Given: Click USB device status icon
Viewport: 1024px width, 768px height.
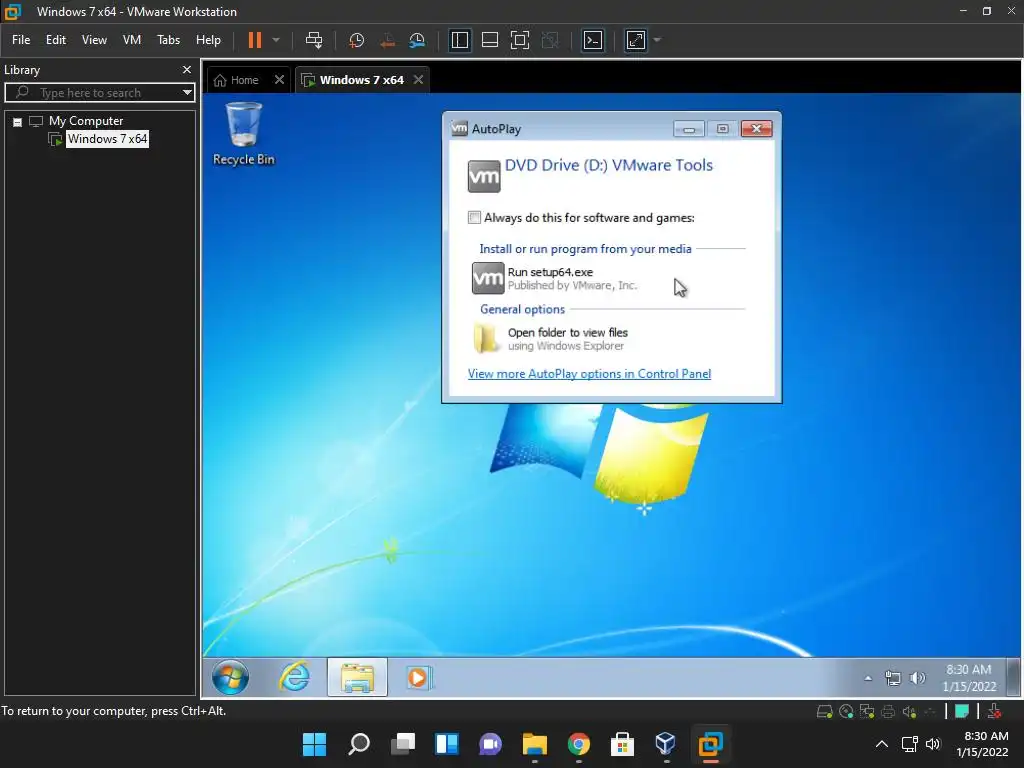Looking at the screenshot, I should point(930,711).
